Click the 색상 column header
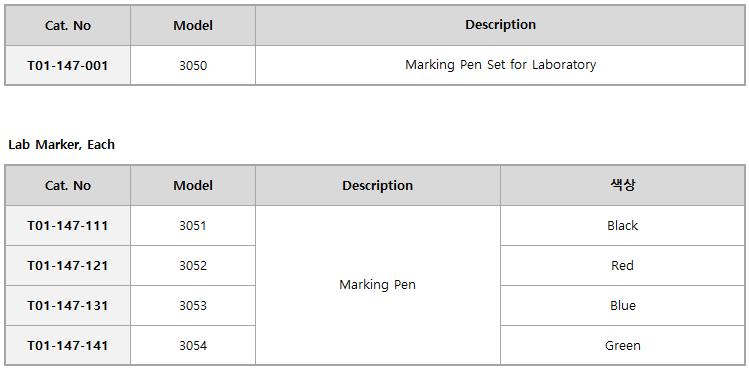This screenshot has width=749, height=369. 622,185
